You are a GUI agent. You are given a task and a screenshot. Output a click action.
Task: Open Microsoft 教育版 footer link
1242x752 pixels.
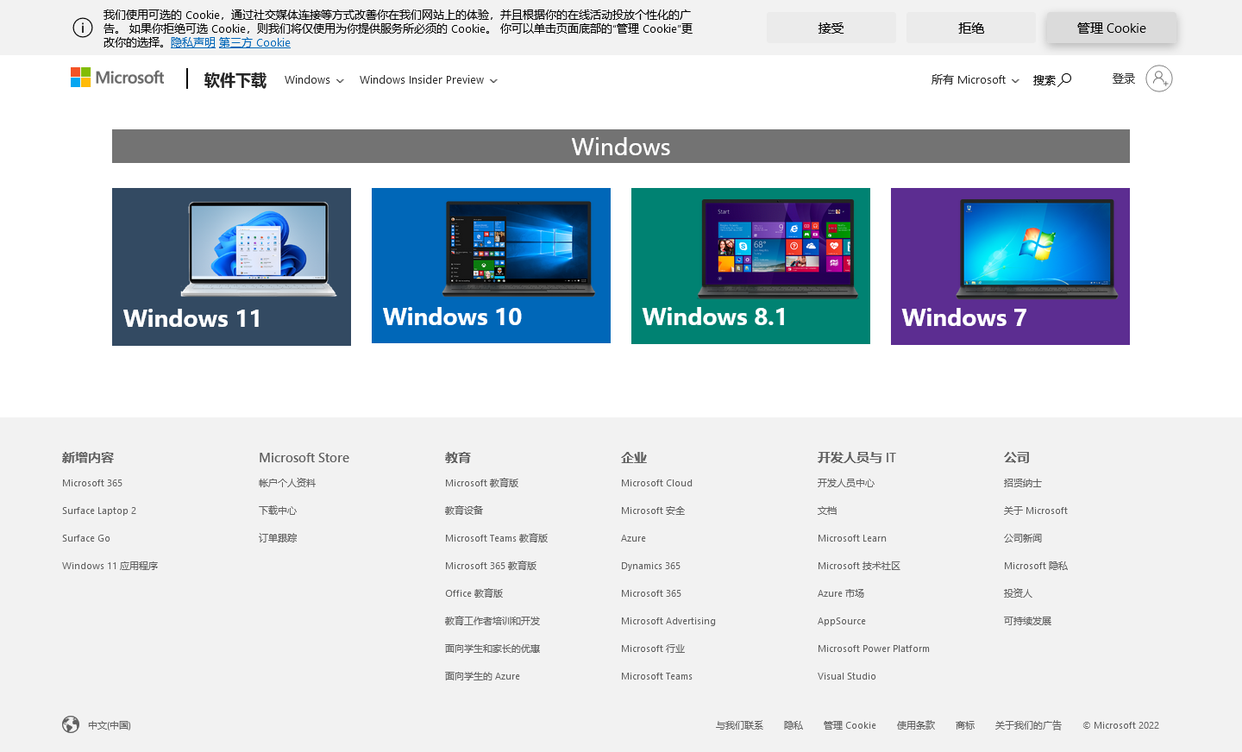482,483
